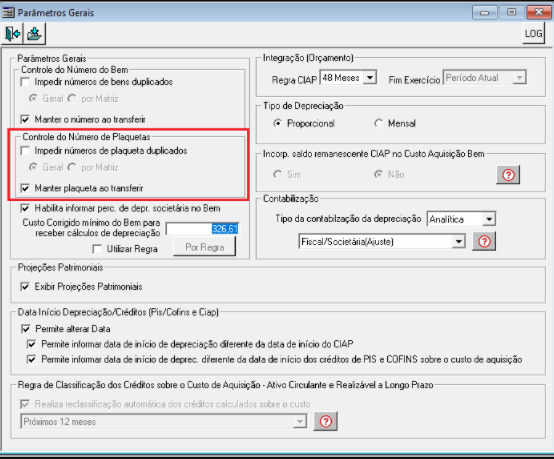
Task: Open the Regra CIAP 48 Meses dropdown
Action: click(370, 77)
